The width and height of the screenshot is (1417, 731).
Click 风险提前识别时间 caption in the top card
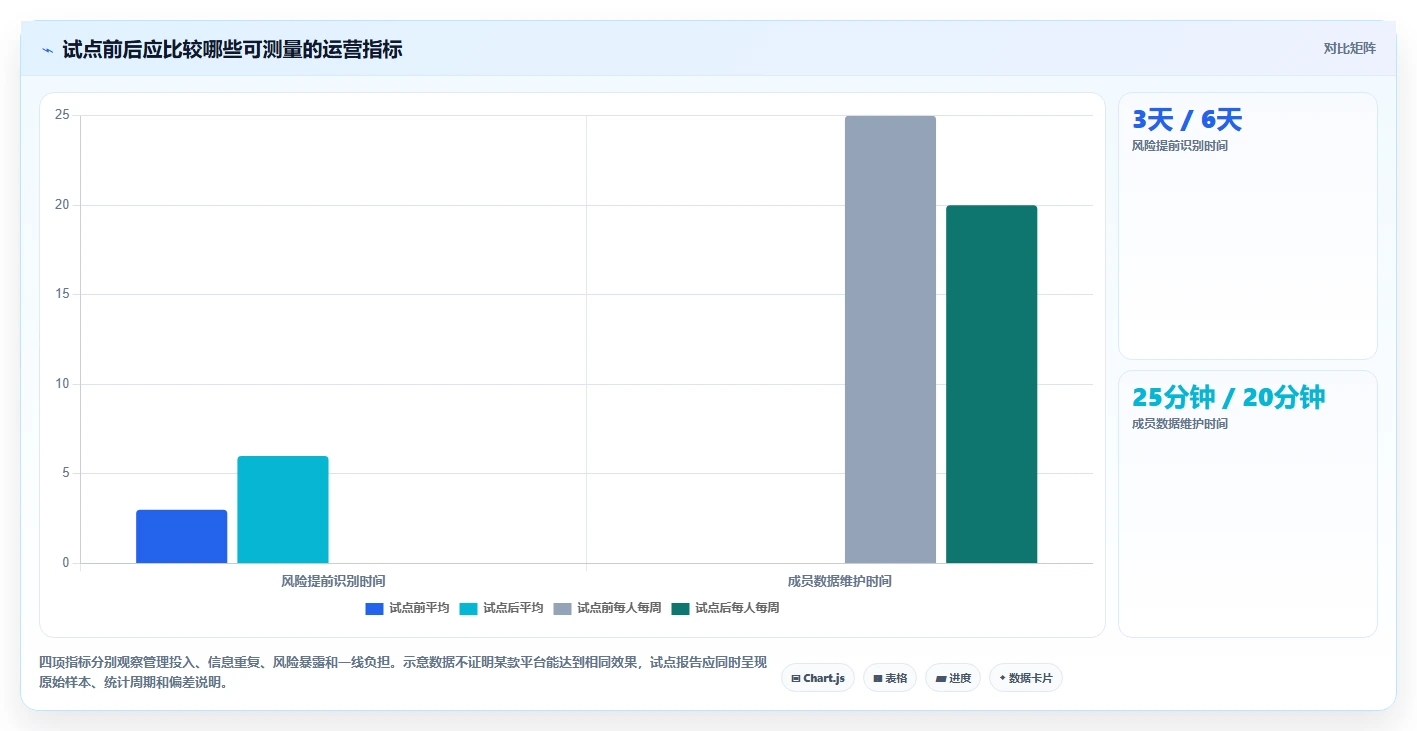pyautogui.click(x=1180, y=146)
